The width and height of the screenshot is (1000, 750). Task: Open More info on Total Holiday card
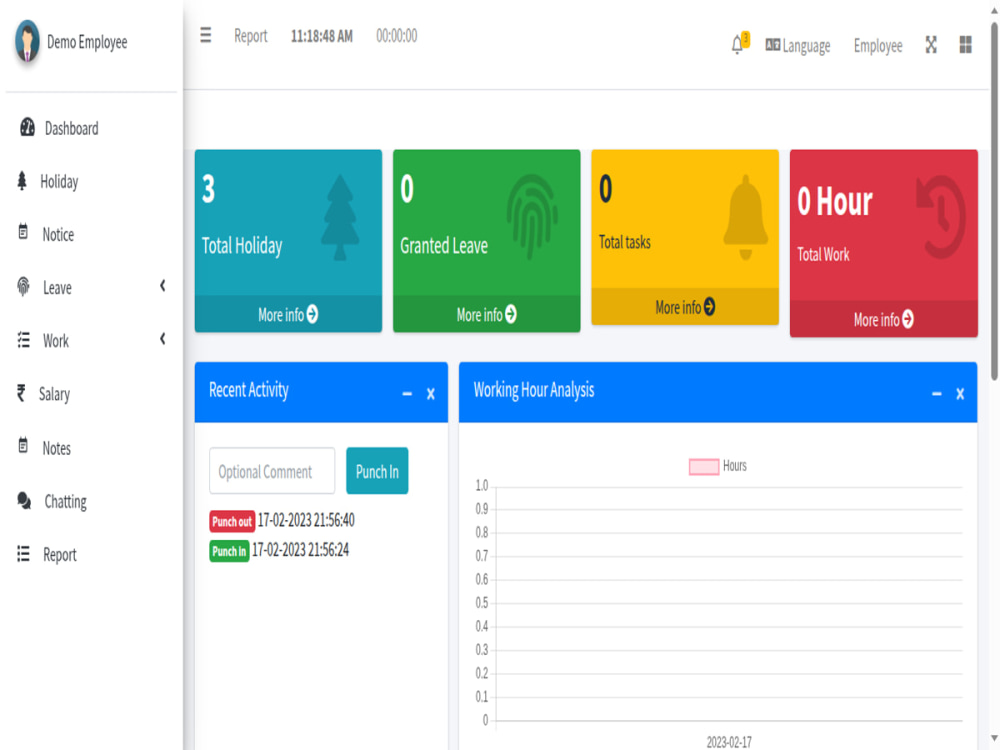point(288,314)
